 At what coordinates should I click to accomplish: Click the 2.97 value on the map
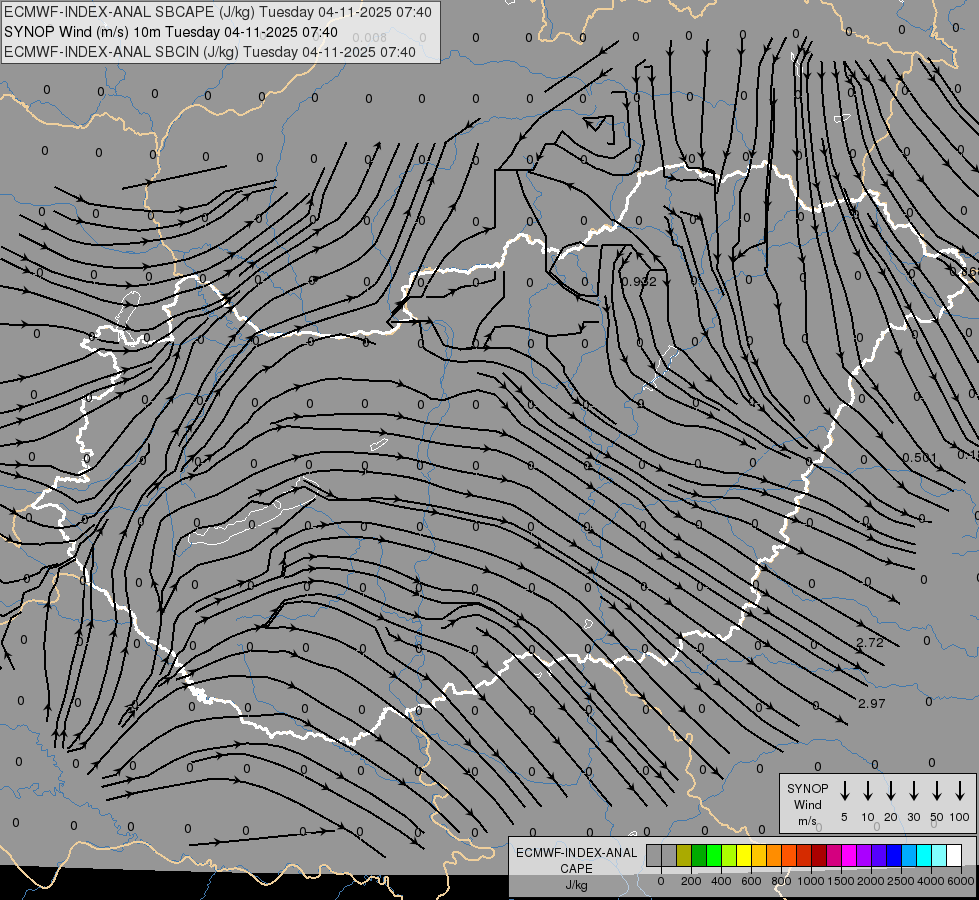point(872,703)
